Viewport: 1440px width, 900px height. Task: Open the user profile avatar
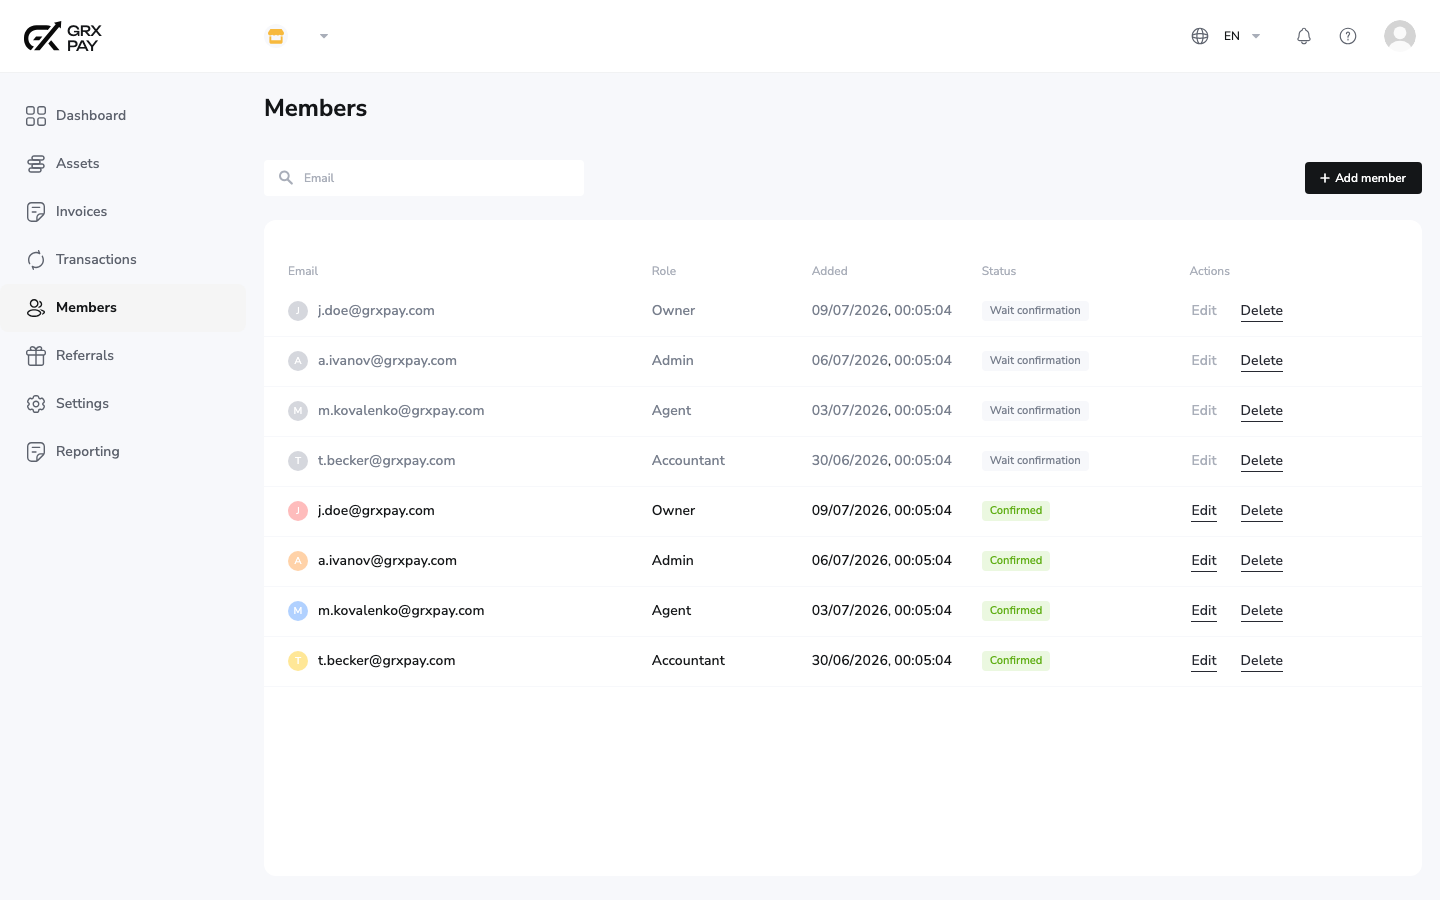(1400, 36)
